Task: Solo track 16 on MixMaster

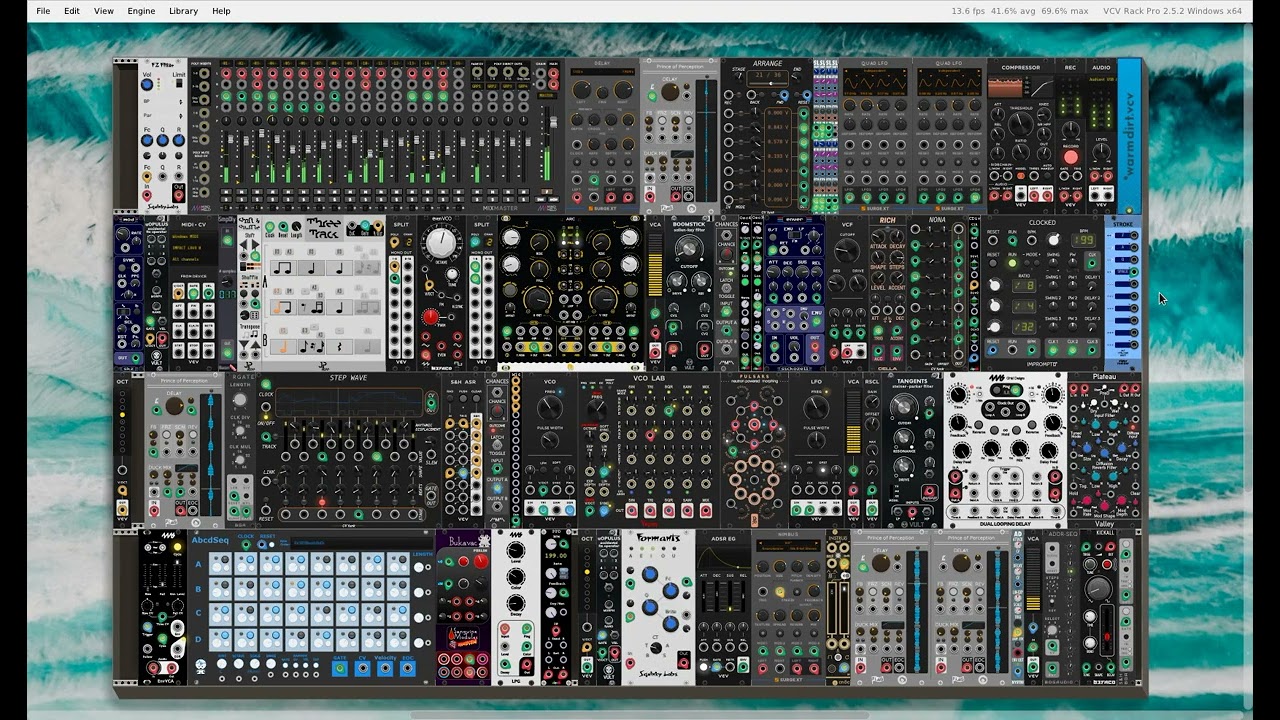Action: (458, 199)
